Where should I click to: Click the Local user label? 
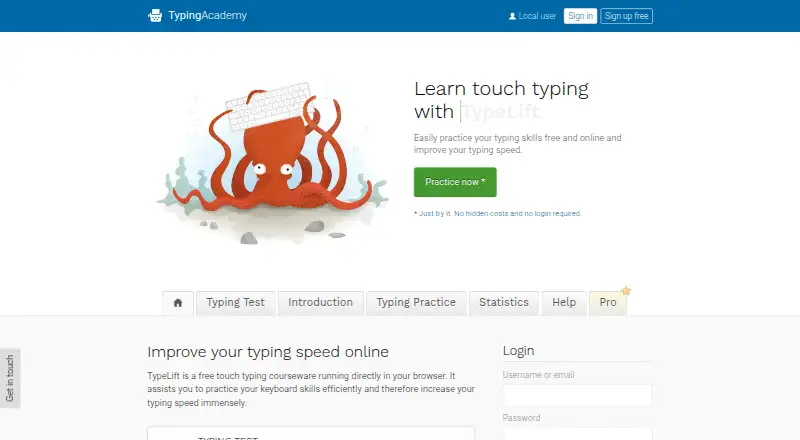(537, 16)
